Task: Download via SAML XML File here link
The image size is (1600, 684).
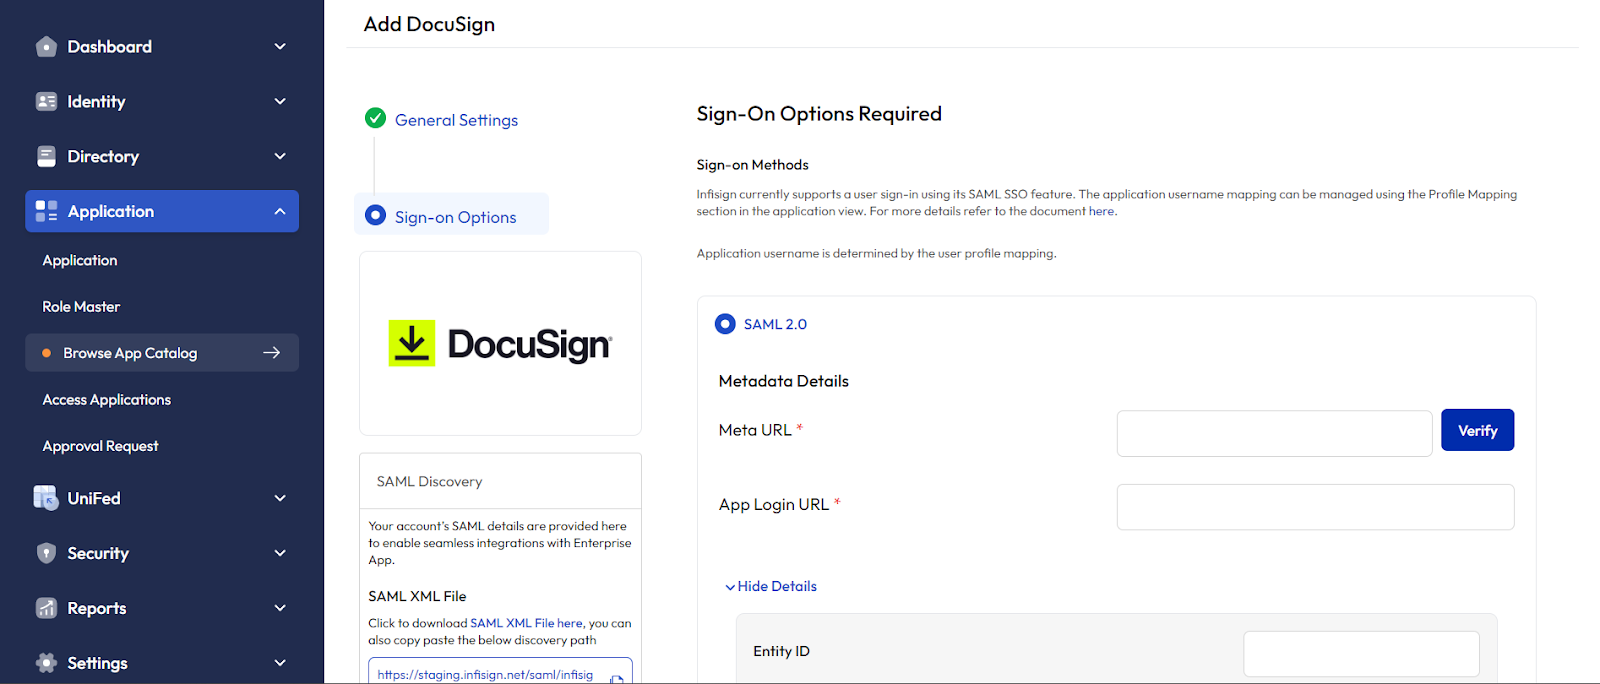Action: coord(526,623)
